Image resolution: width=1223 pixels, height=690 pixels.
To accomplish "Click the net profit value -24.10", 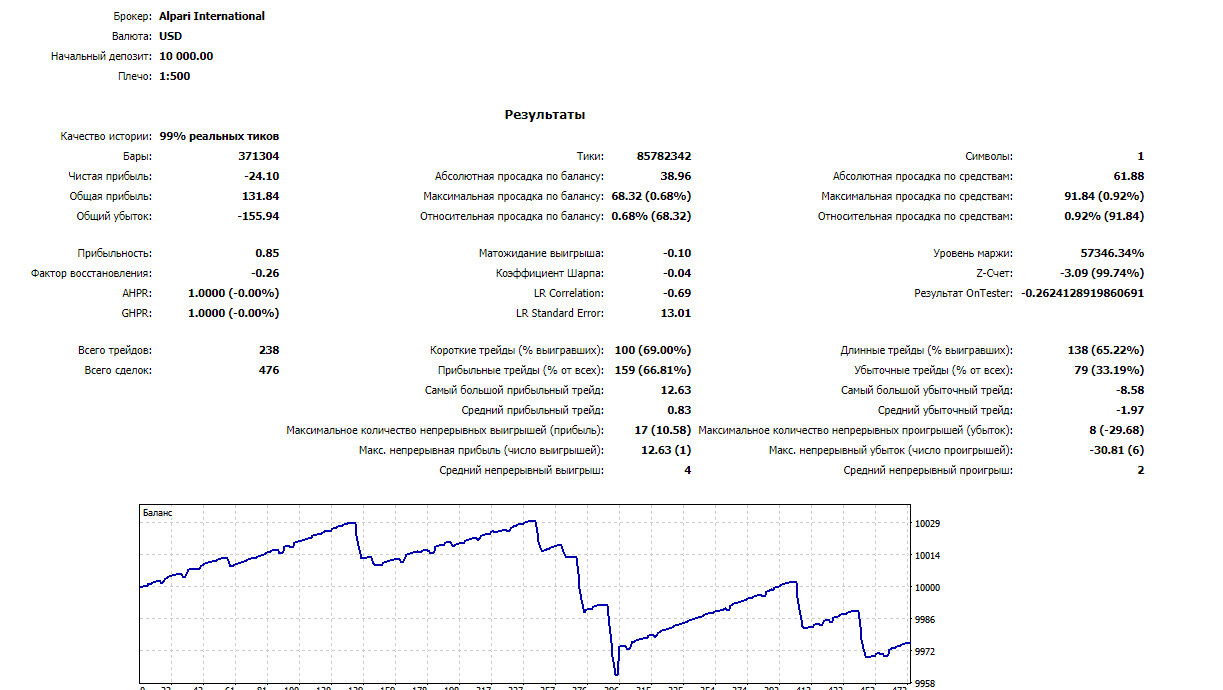I will tap(262, 176).
